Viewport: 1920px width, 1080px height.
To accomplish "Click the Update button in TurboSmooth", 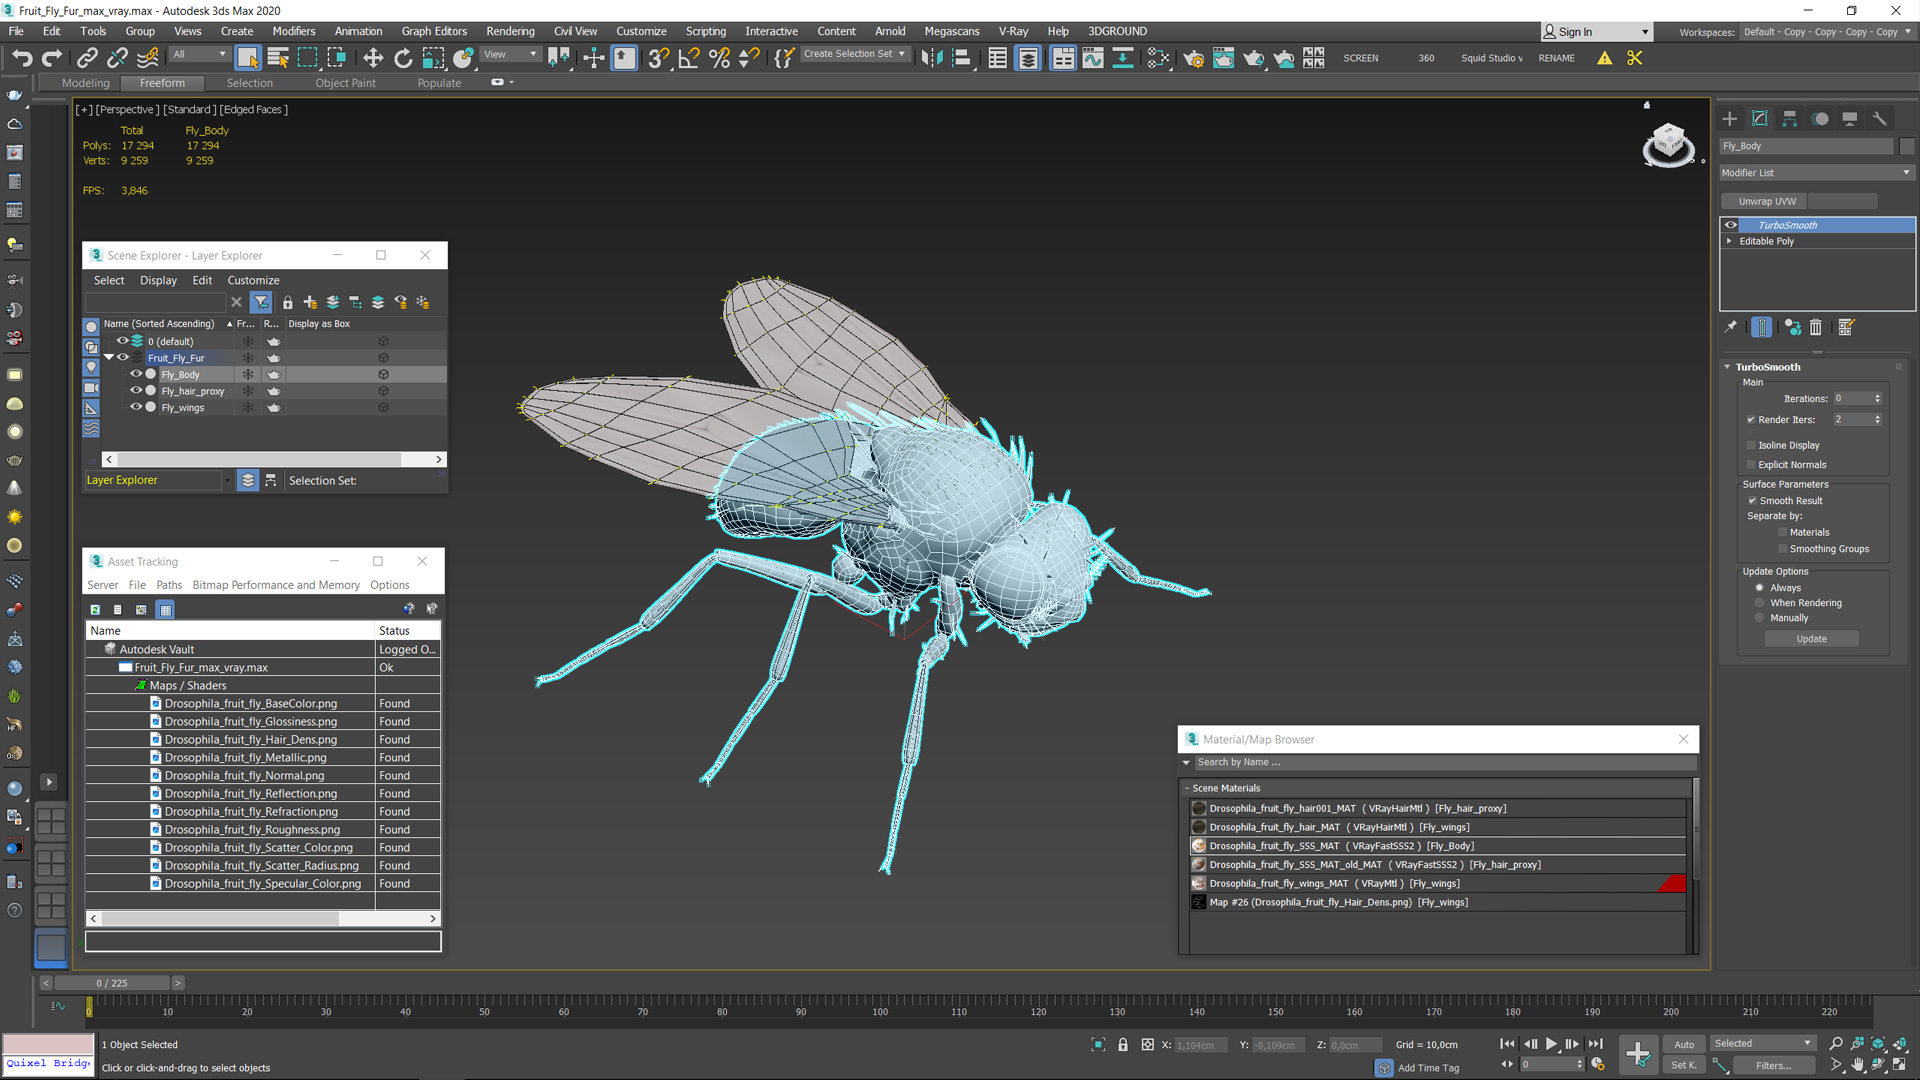I will click(x=1811, y=639).
